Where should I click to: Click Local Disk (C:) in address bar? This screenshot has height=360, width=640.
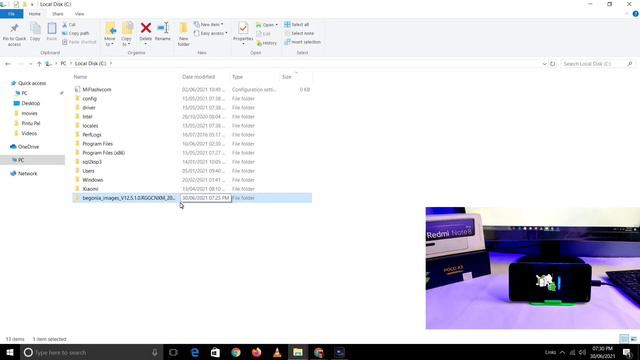[x=90, y=64]
